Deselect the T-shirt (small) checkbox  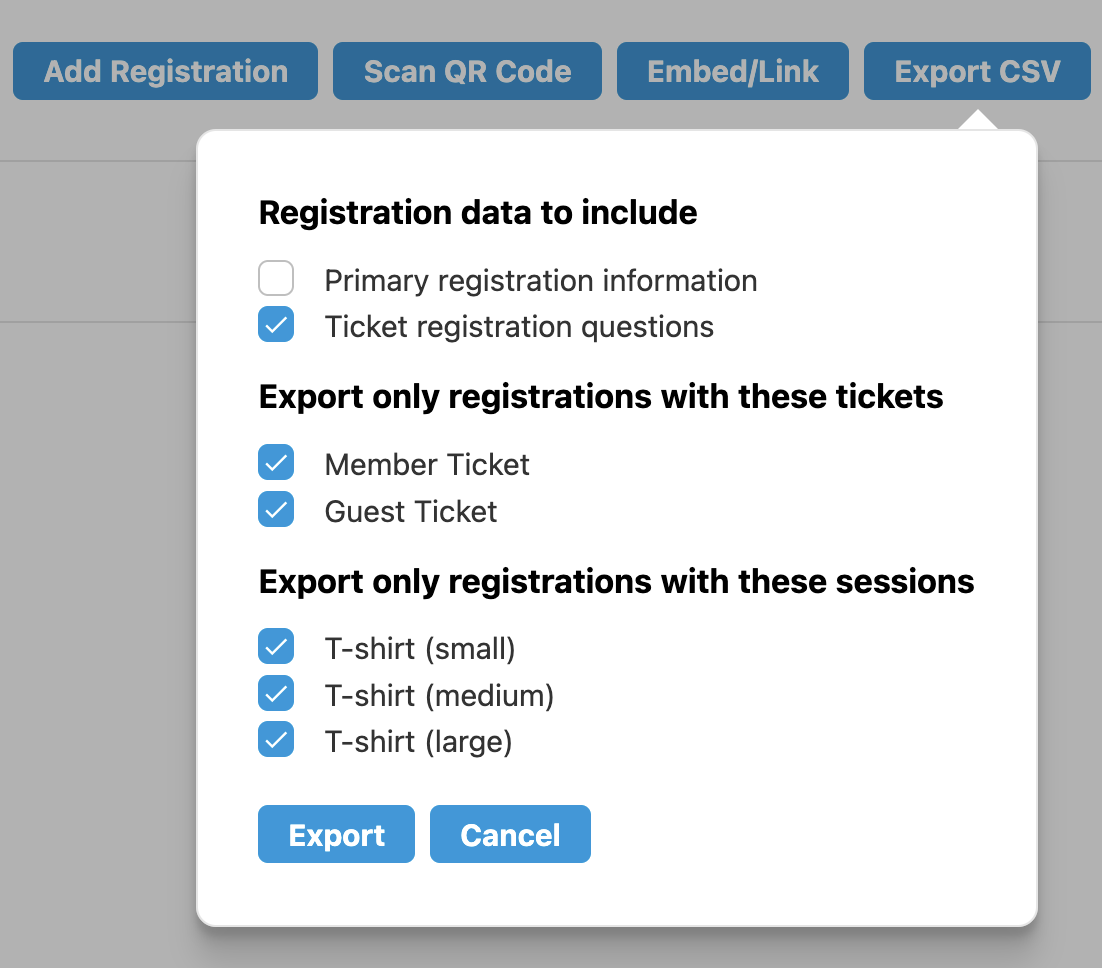[276, 646]
